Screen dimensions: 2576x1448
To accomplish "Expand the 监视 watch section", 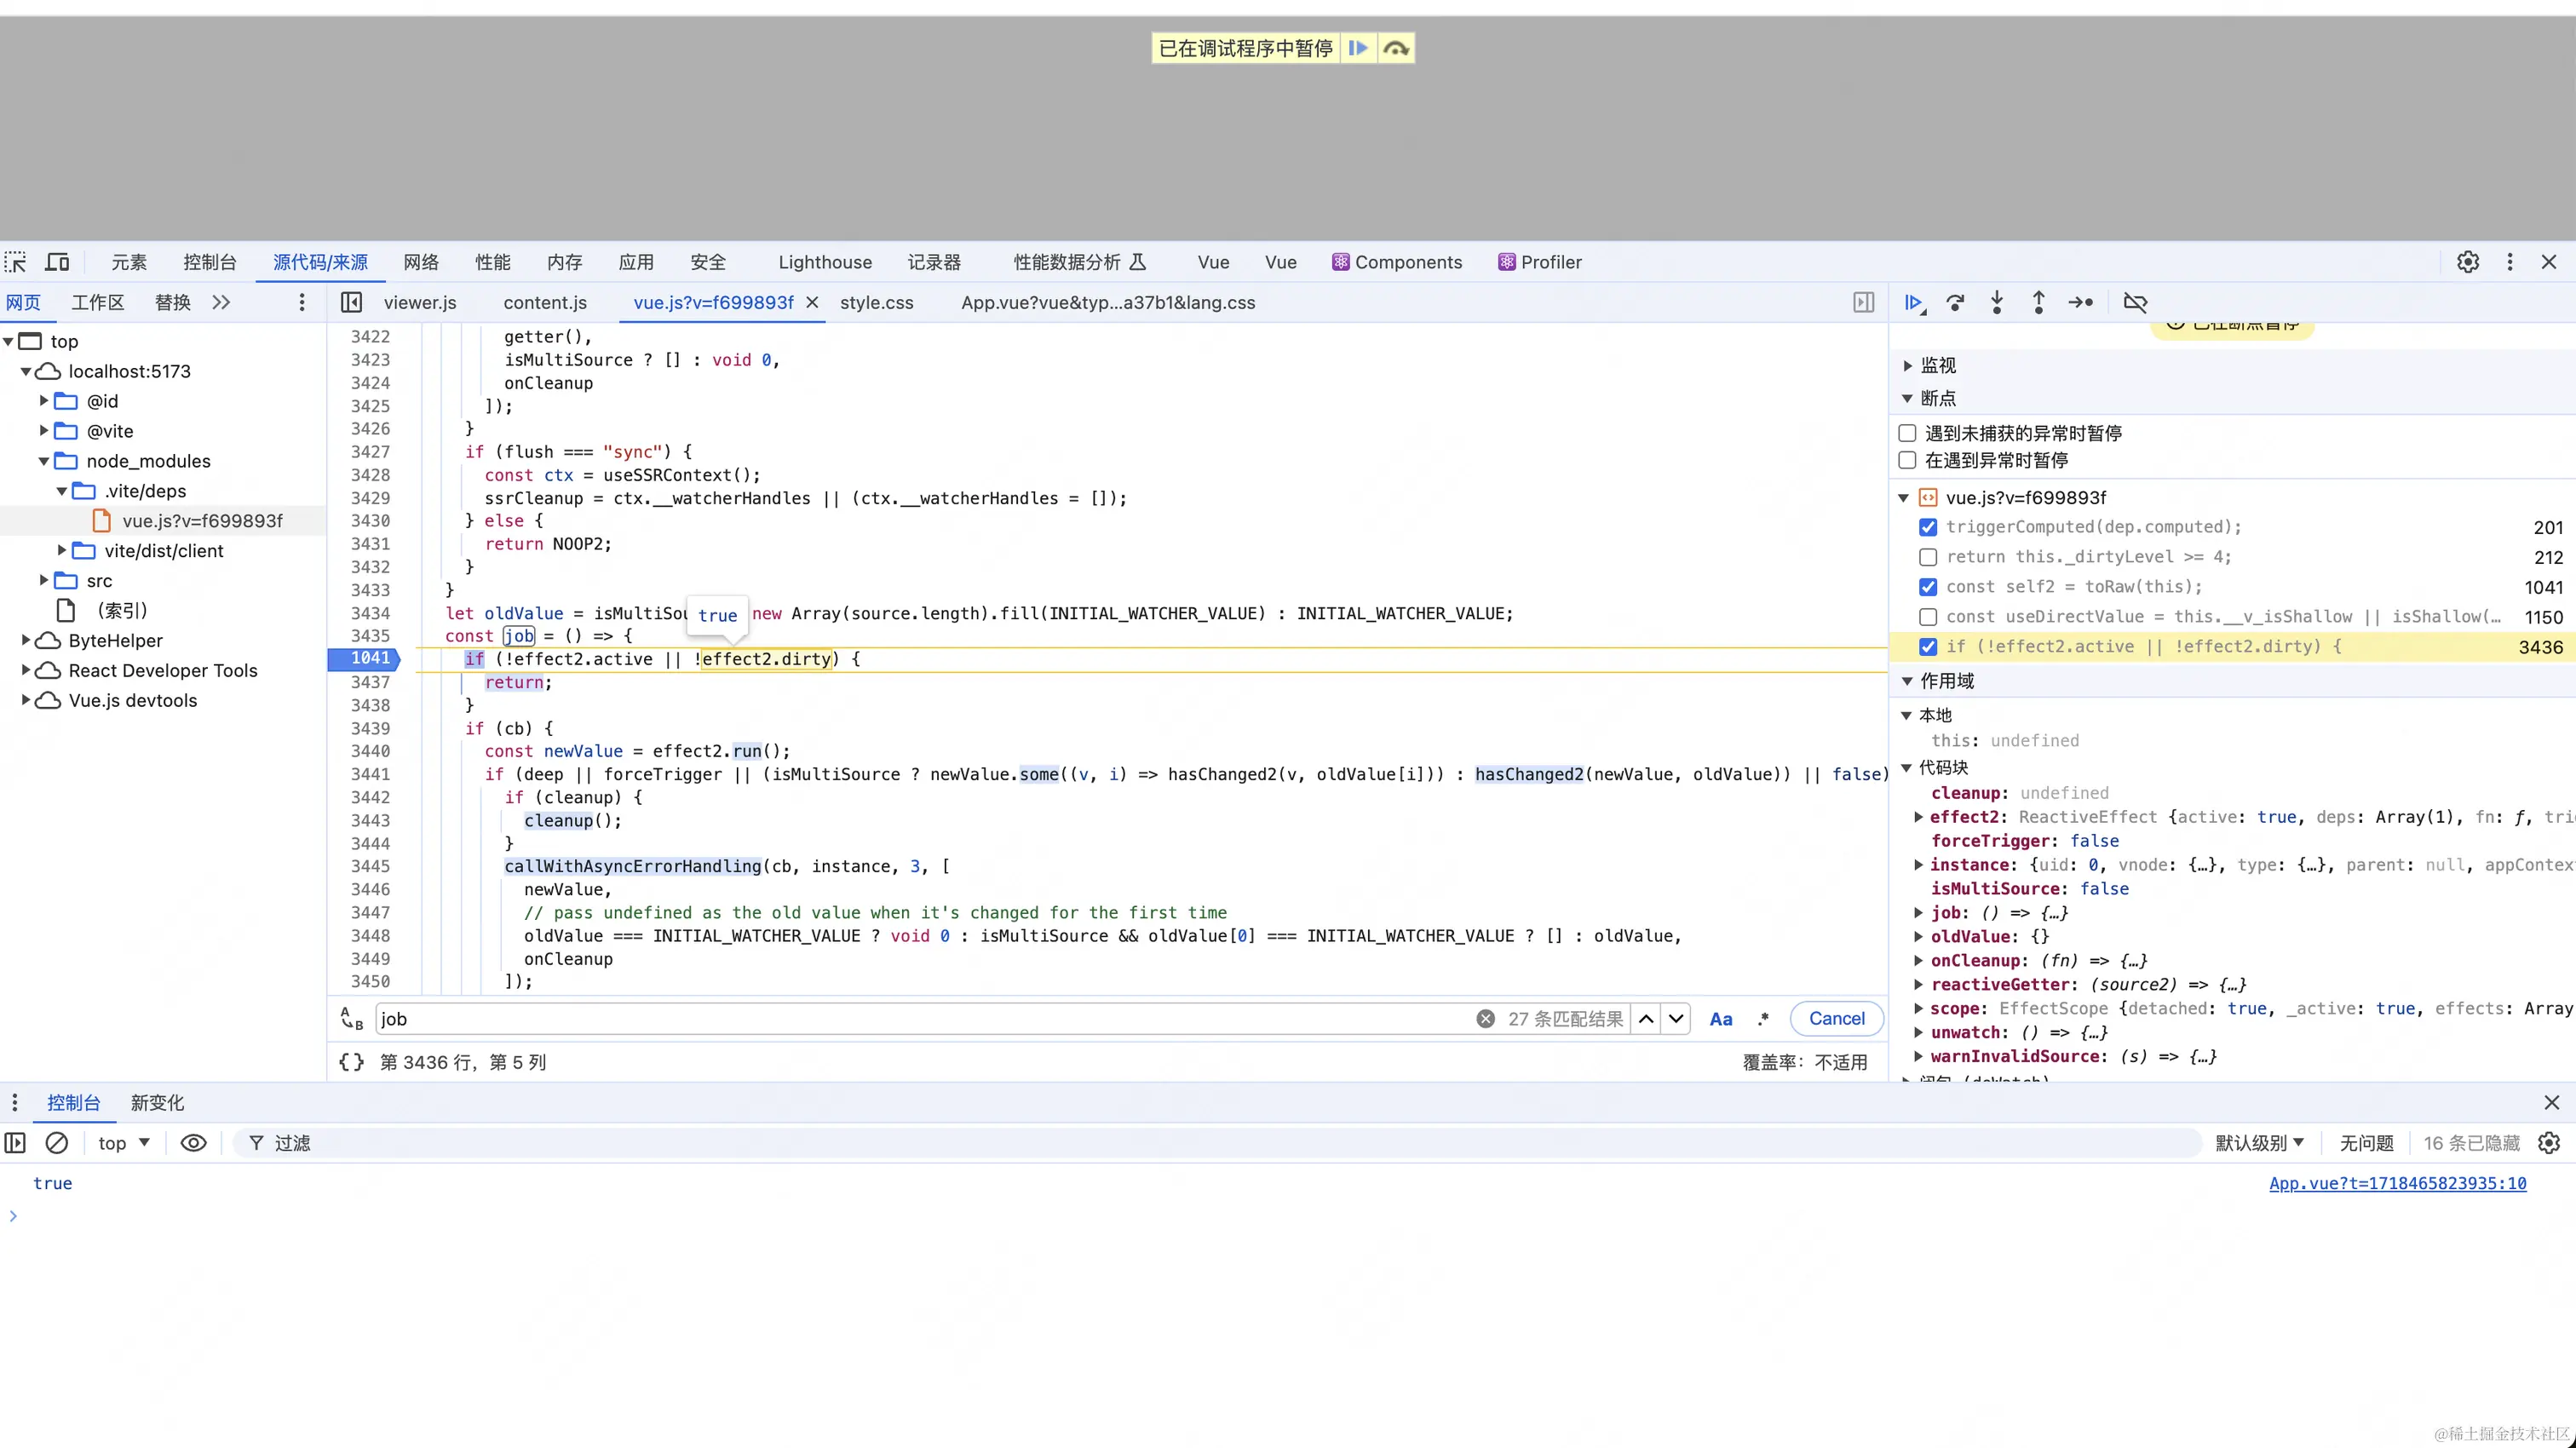I will (x=1908, y=366).
